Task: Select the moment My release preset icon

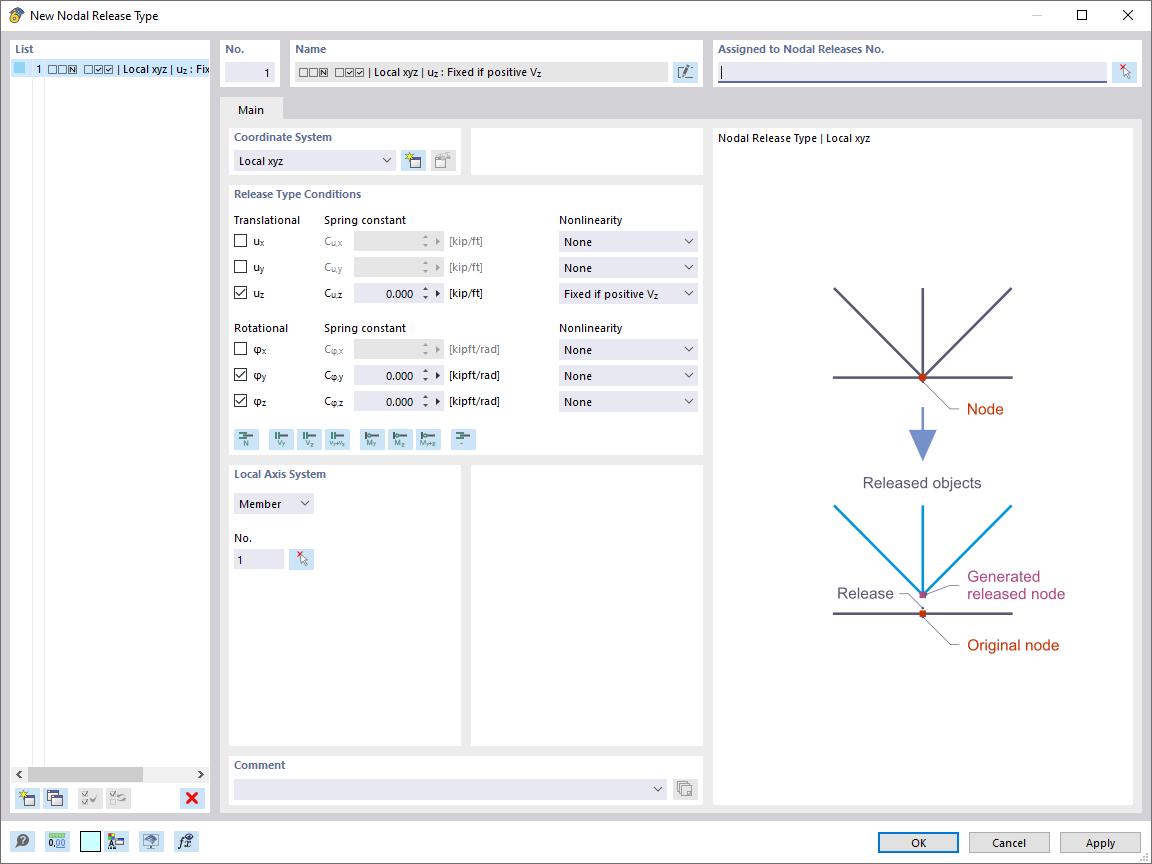Action: coord(371,439)
